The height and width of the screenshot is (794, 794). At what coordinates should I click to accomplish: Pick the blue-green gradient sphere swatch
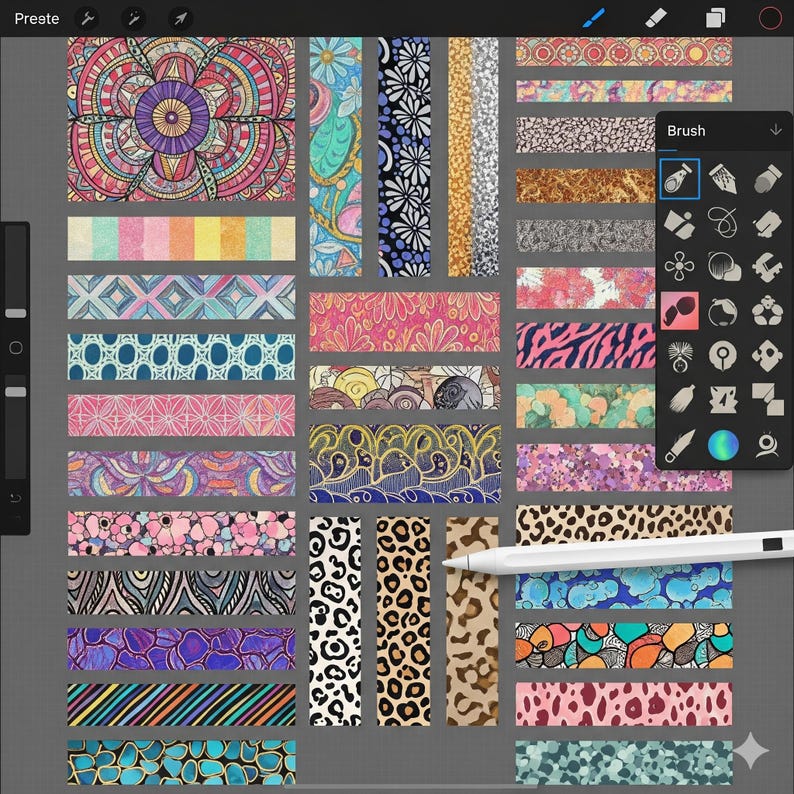click(723, 445)
